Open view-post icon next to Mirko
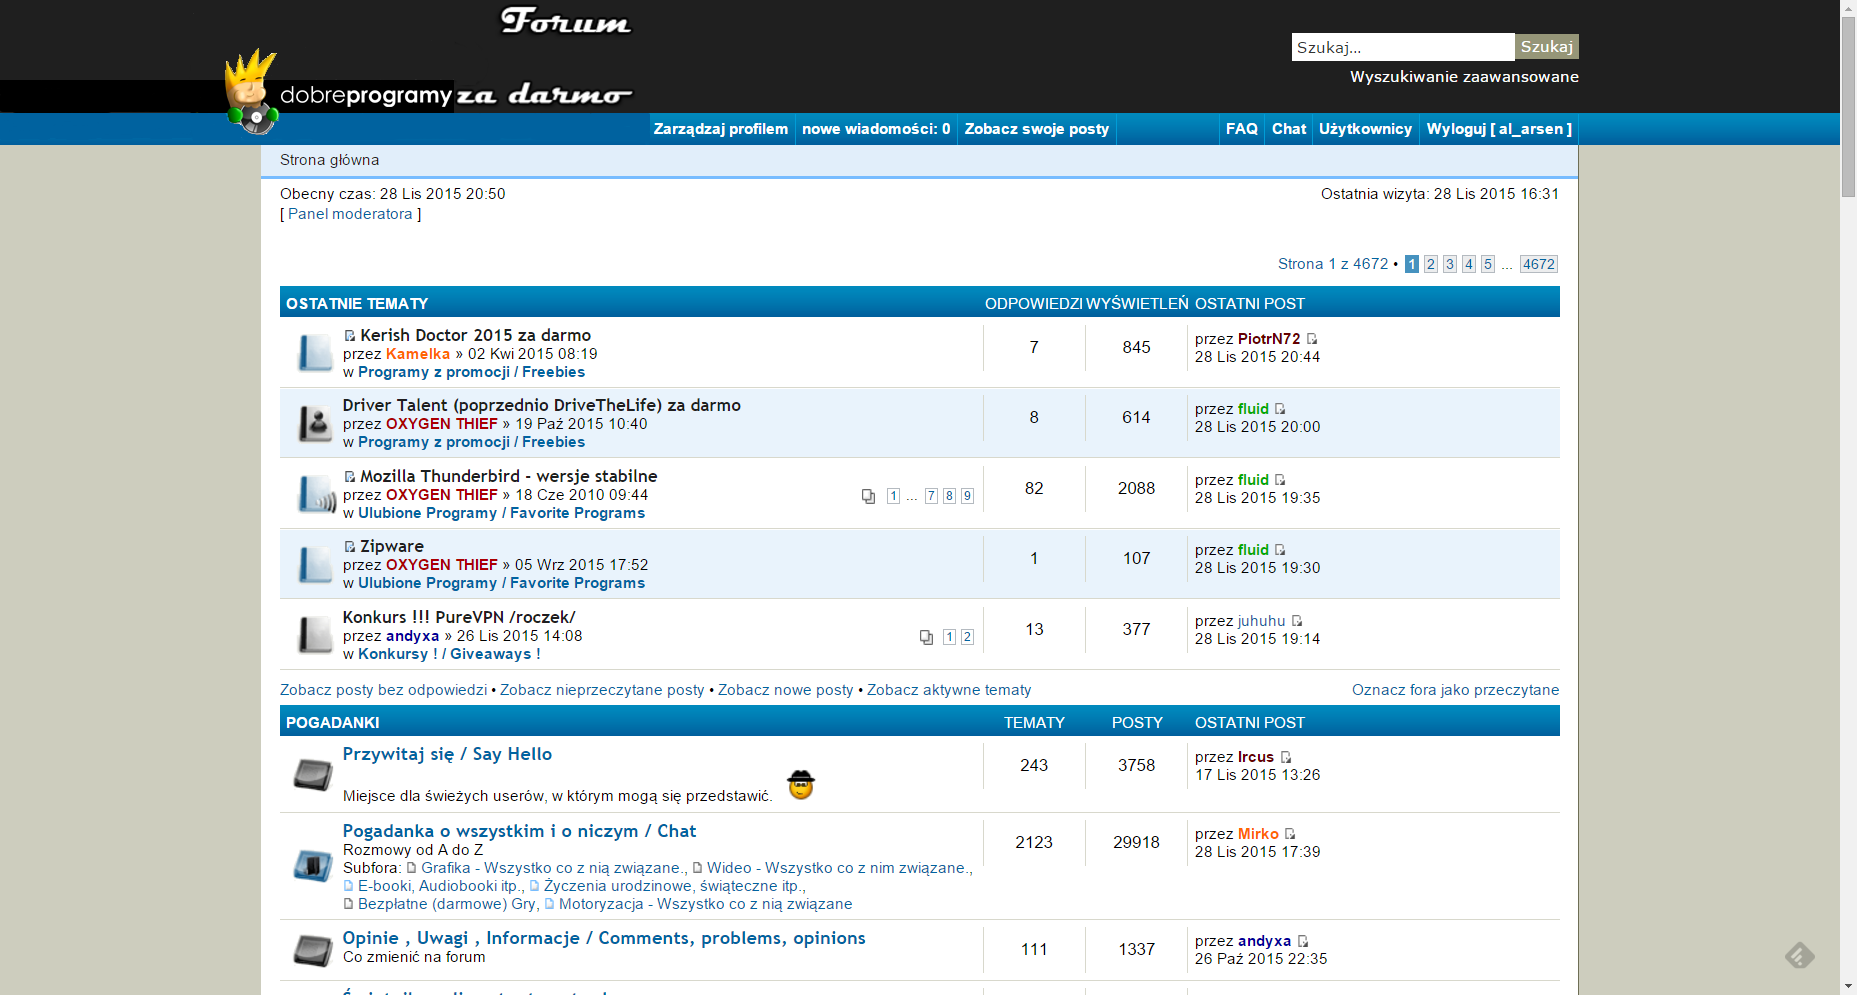This screenshot has height=995, width=1857. (x=1290, y=834)
